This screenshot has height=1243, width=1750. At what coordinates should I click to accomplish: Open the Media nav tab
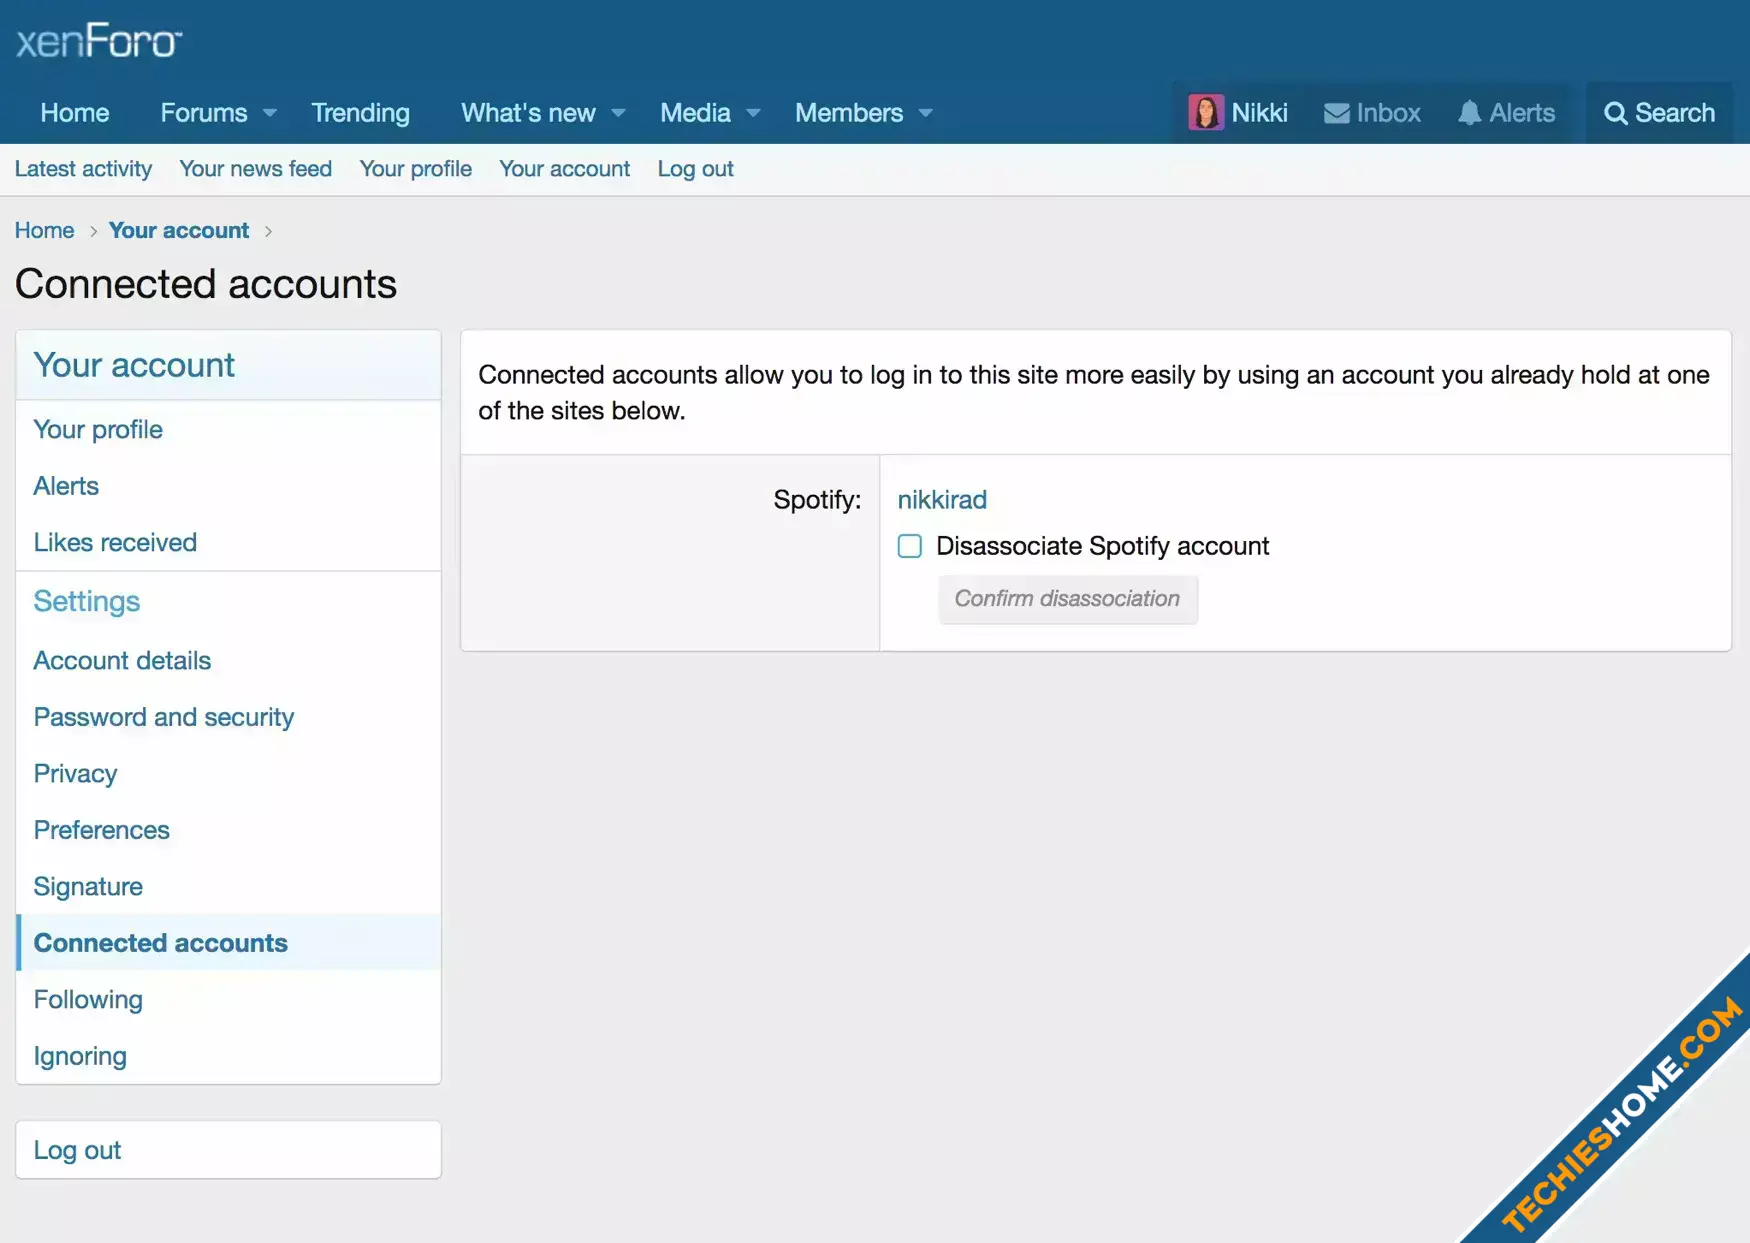point(695,112)
